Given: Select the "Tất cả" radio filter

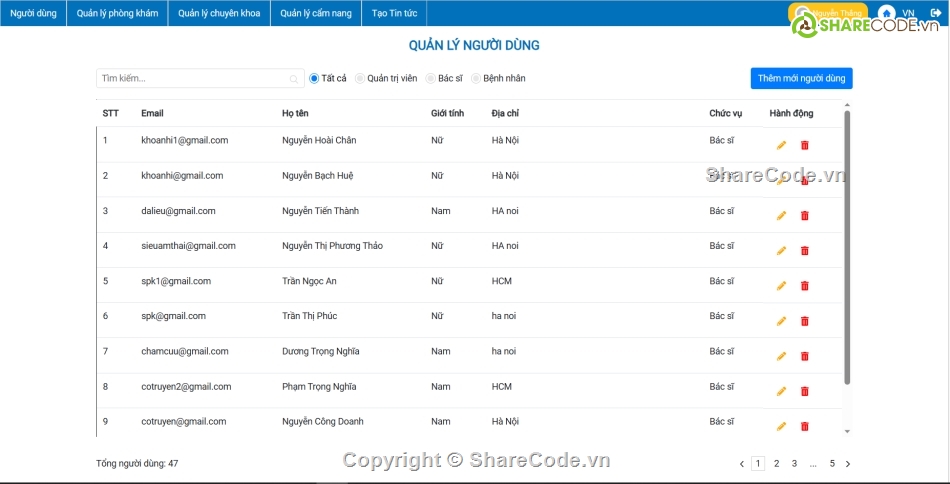Looking at the screenshot, I should tap(314, 78).
